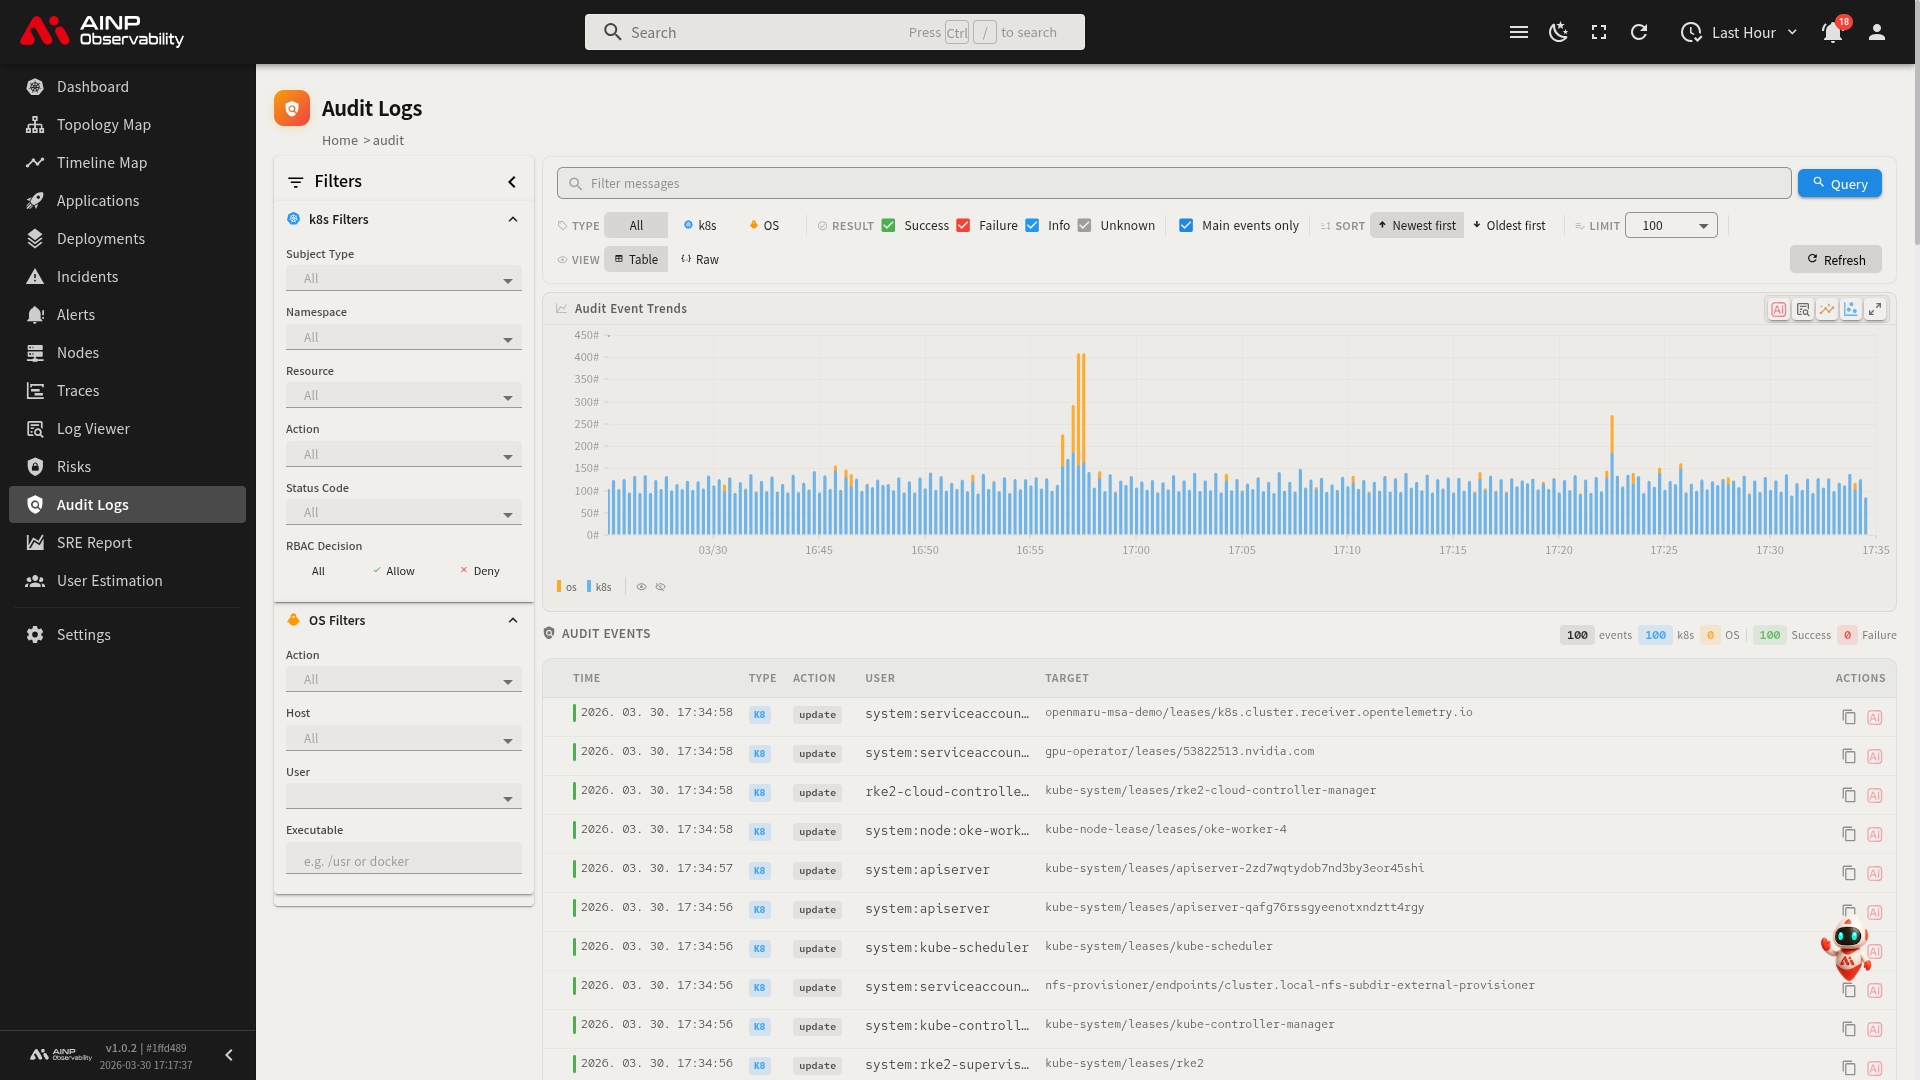This screenshot has height=1080, width=1920.
Task: Open the Limit 100 dropdown
Action: pyautogui.click(x=1671, y=226)
